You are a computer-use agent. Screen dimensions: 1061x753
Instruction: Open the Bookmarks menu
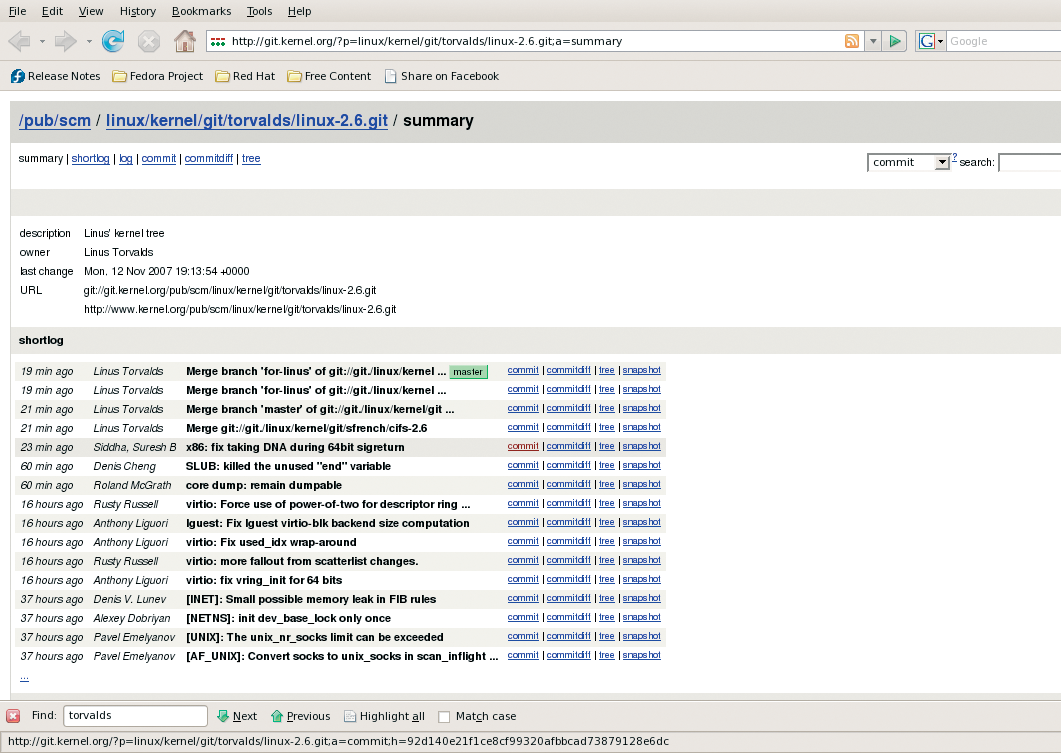click(201, 11)
